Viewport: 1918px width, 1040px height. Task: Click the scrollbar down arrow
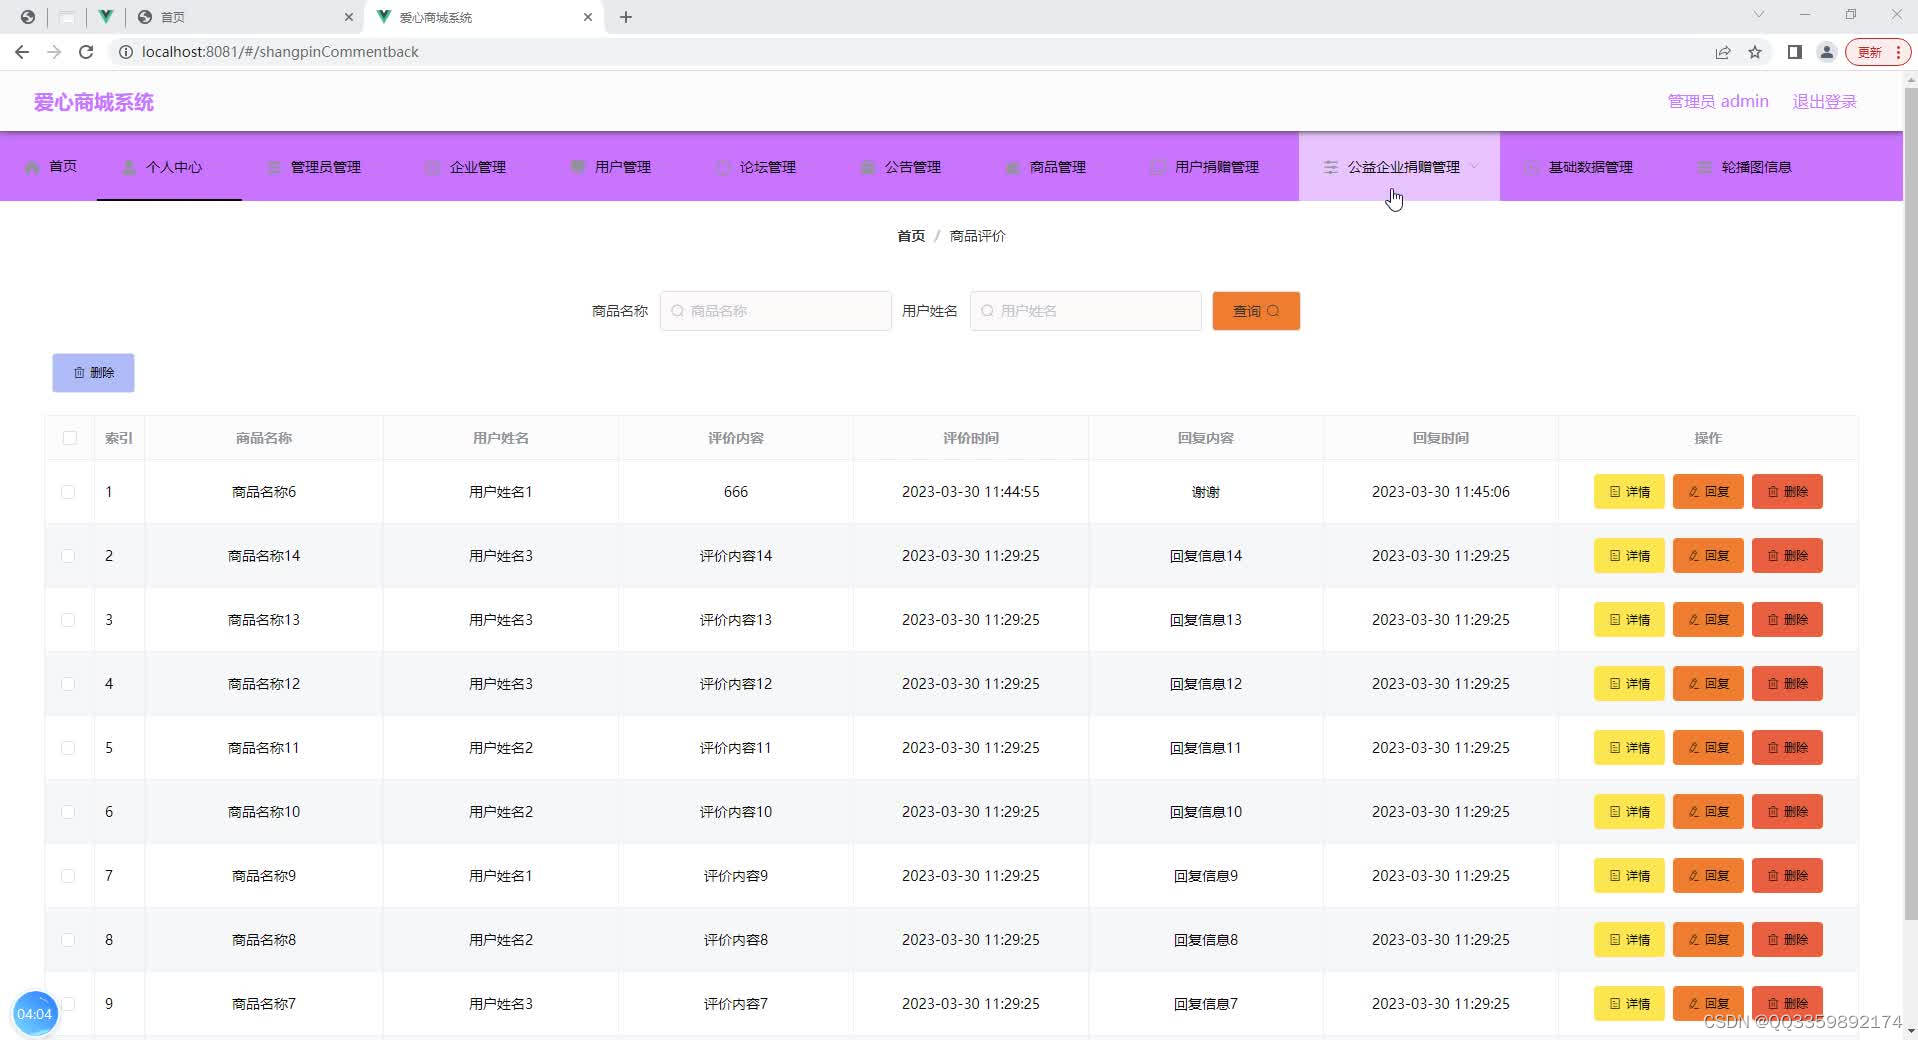(1910, 1031)
